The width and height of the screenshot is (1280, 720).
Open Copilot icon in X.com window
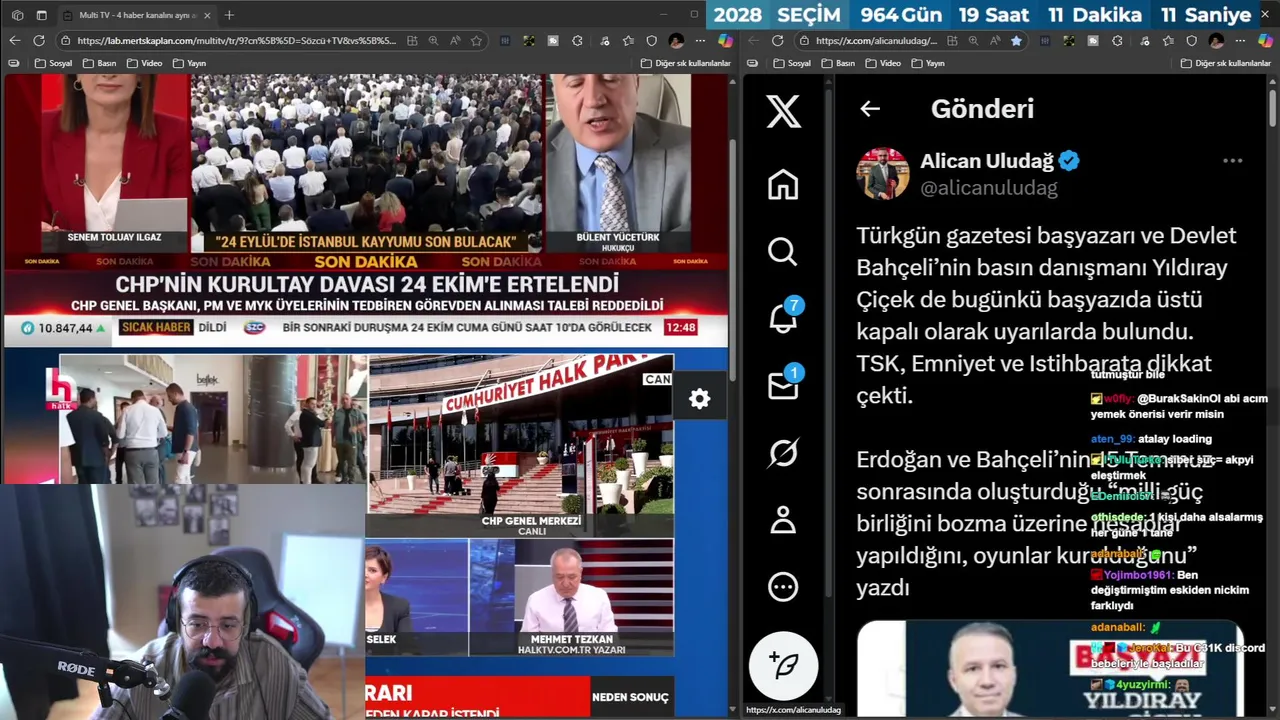[1265, 41]
